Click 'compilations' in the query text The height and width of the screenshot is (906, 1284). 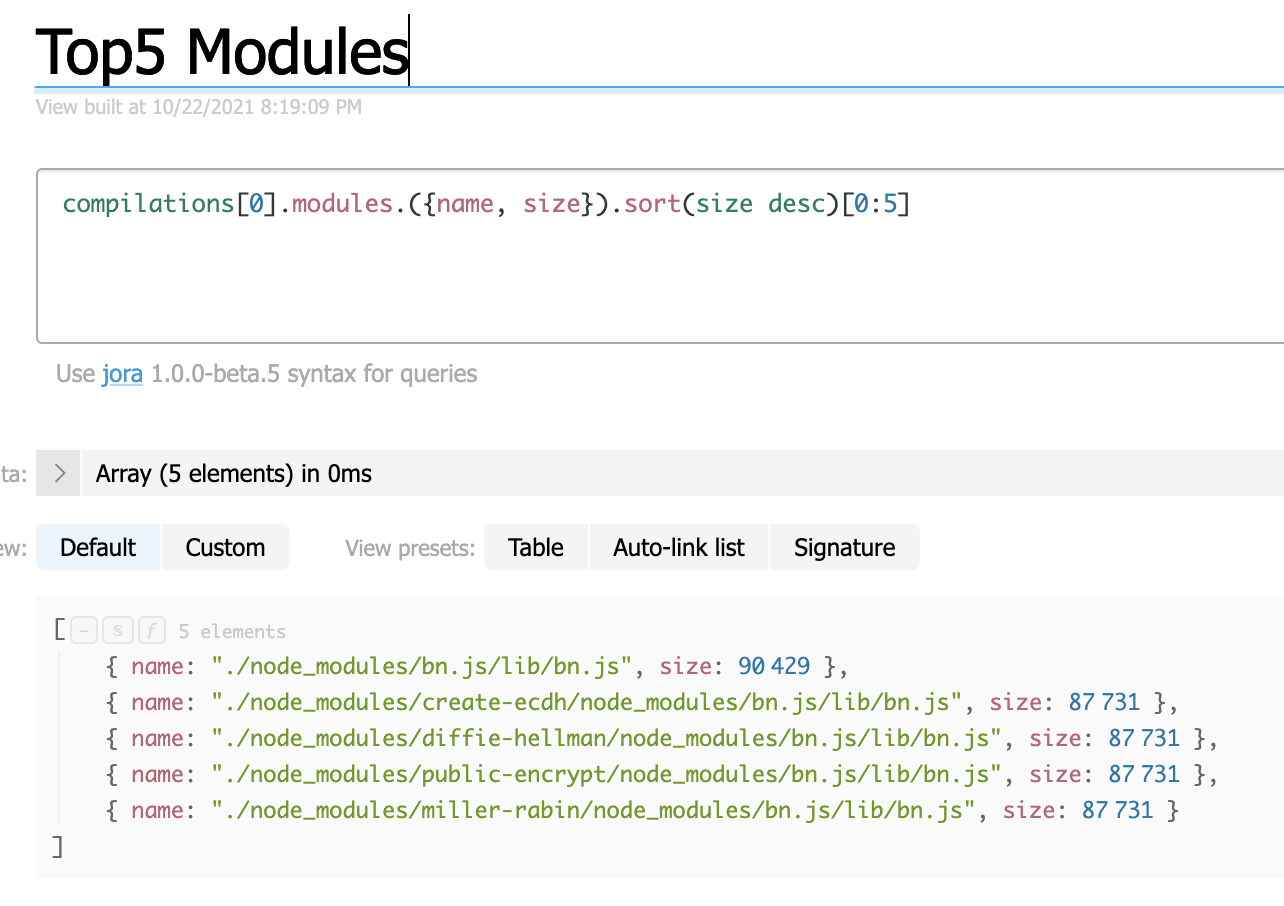148,204
